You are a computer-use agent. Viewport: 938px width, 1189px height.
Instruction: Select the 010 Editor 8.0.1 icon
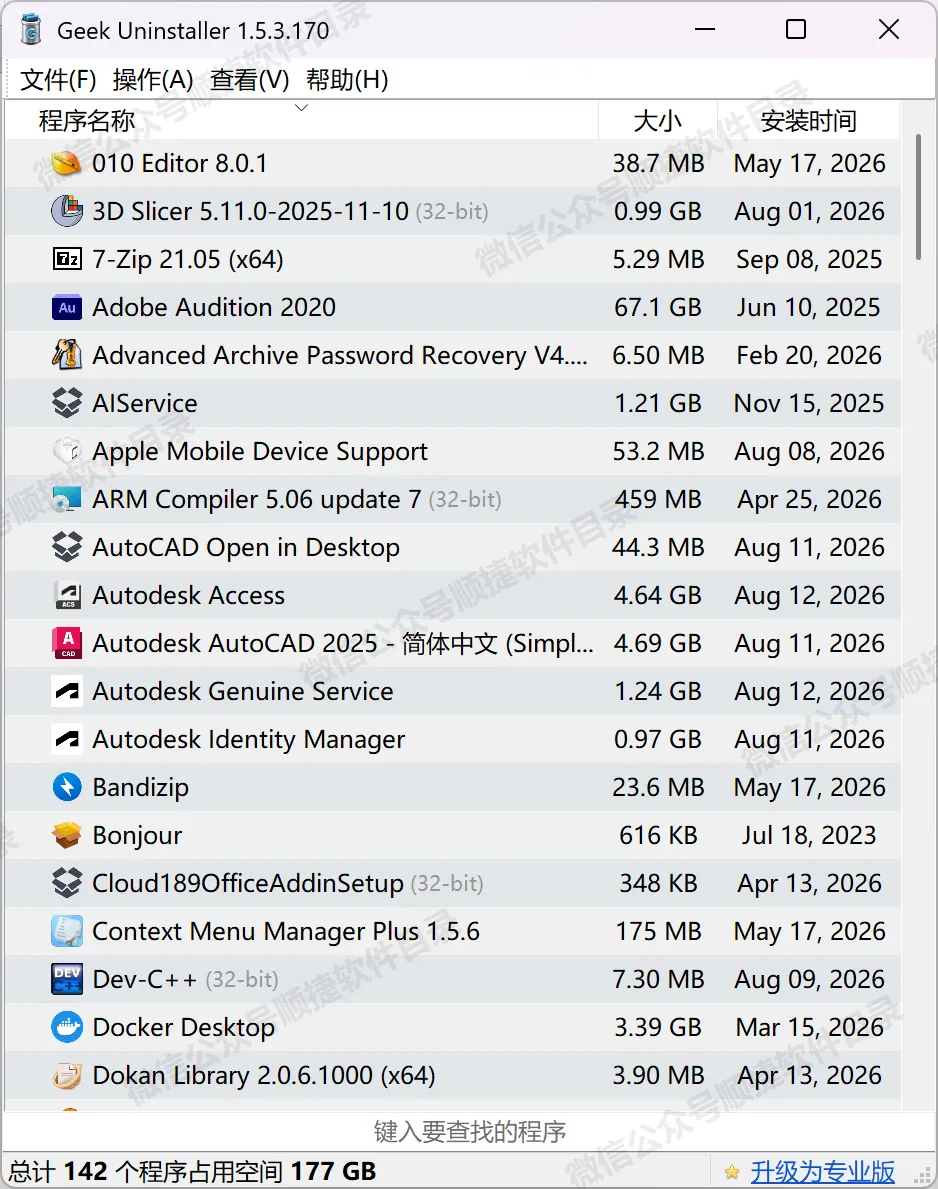click(x=67, y=163)
